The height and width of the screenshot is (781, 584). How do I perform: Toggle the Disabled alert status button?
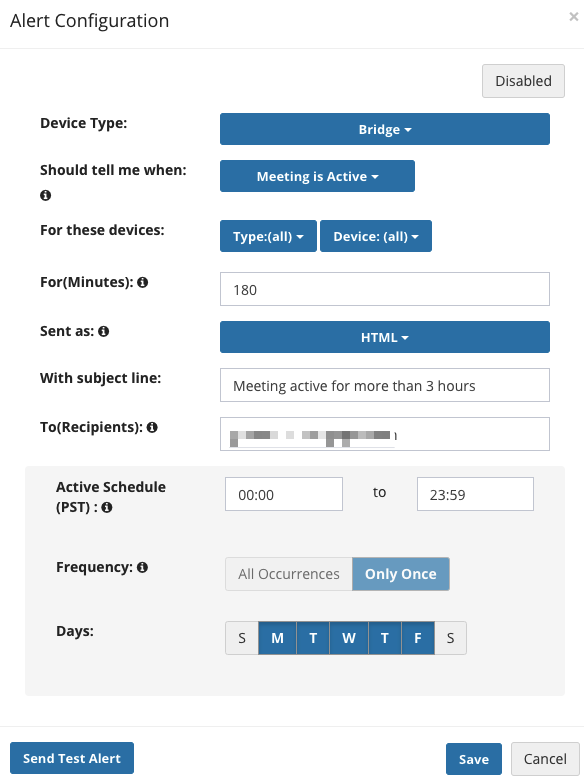pos(523,81)
